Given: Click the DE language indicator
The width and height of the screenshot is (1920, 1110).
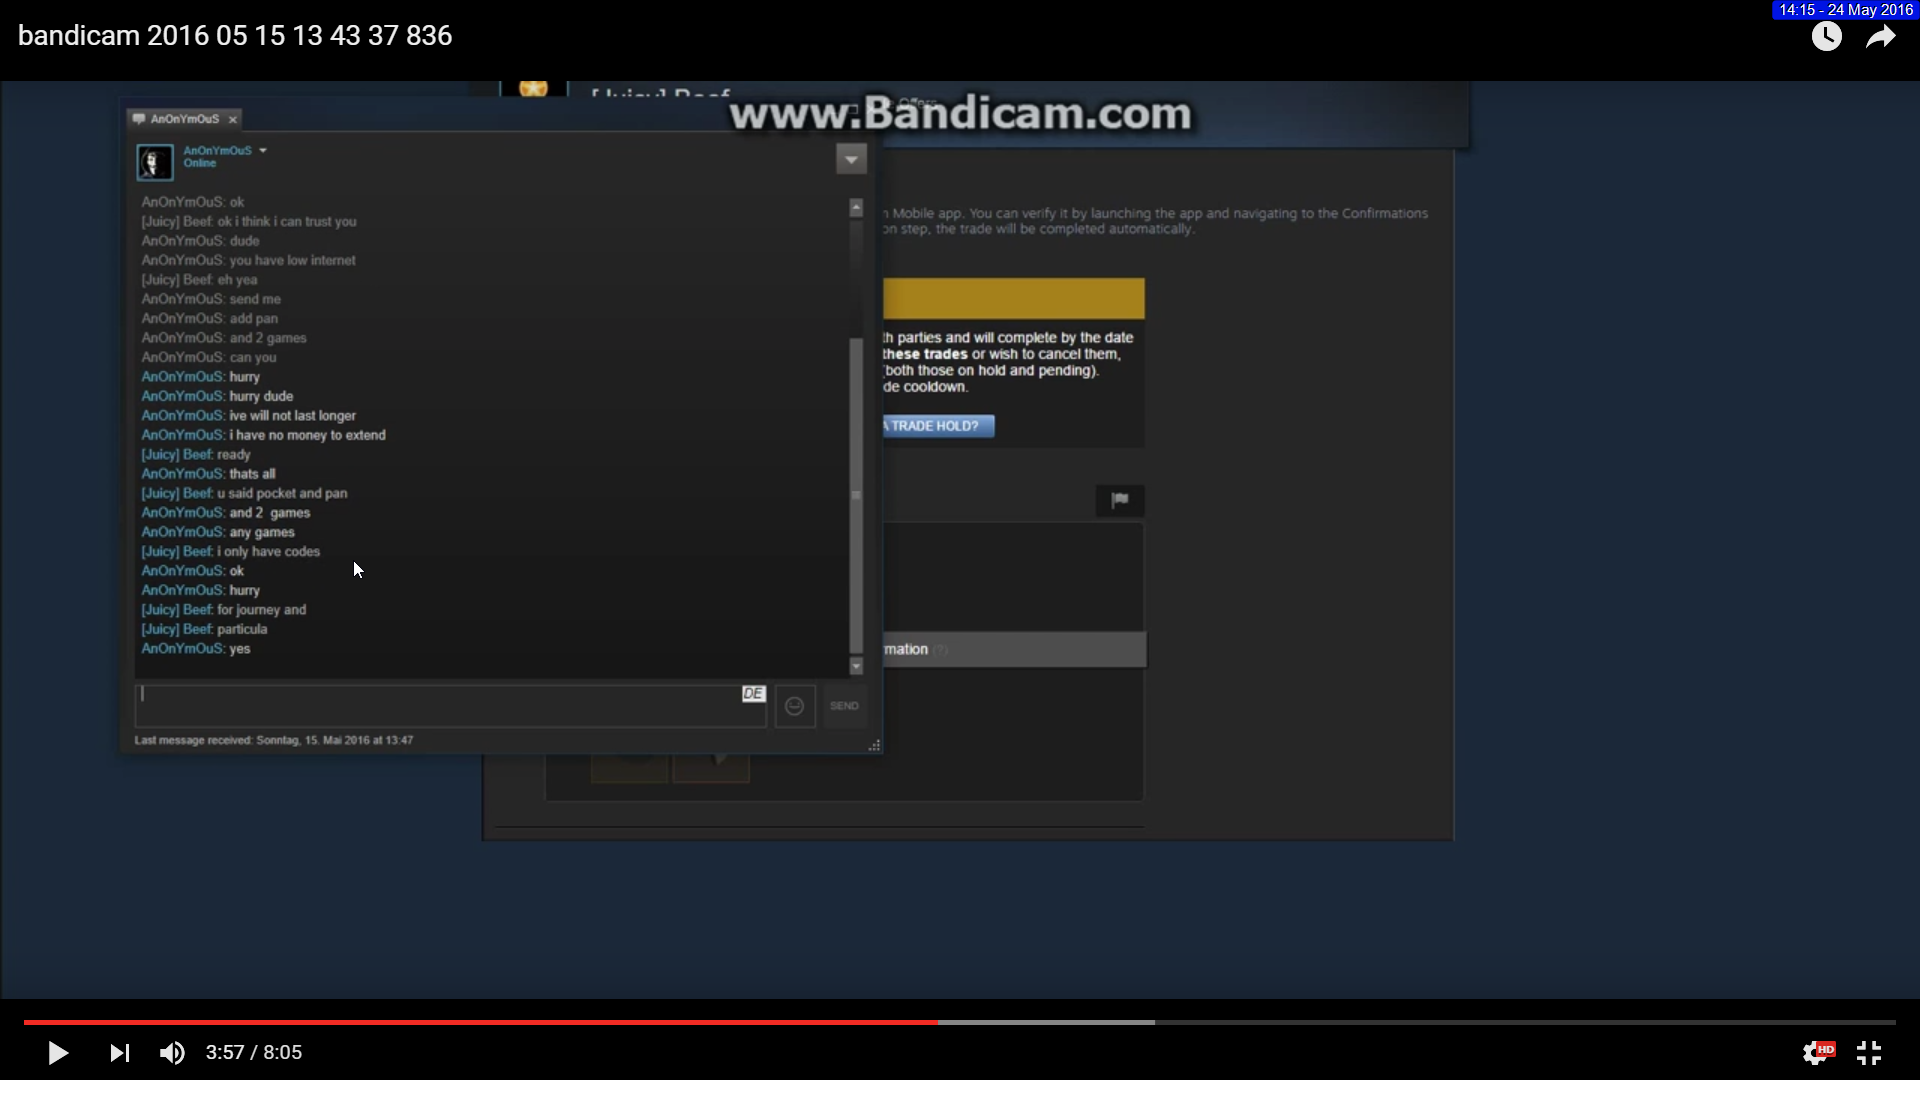Looking at the screenshot, I should 753,693.
